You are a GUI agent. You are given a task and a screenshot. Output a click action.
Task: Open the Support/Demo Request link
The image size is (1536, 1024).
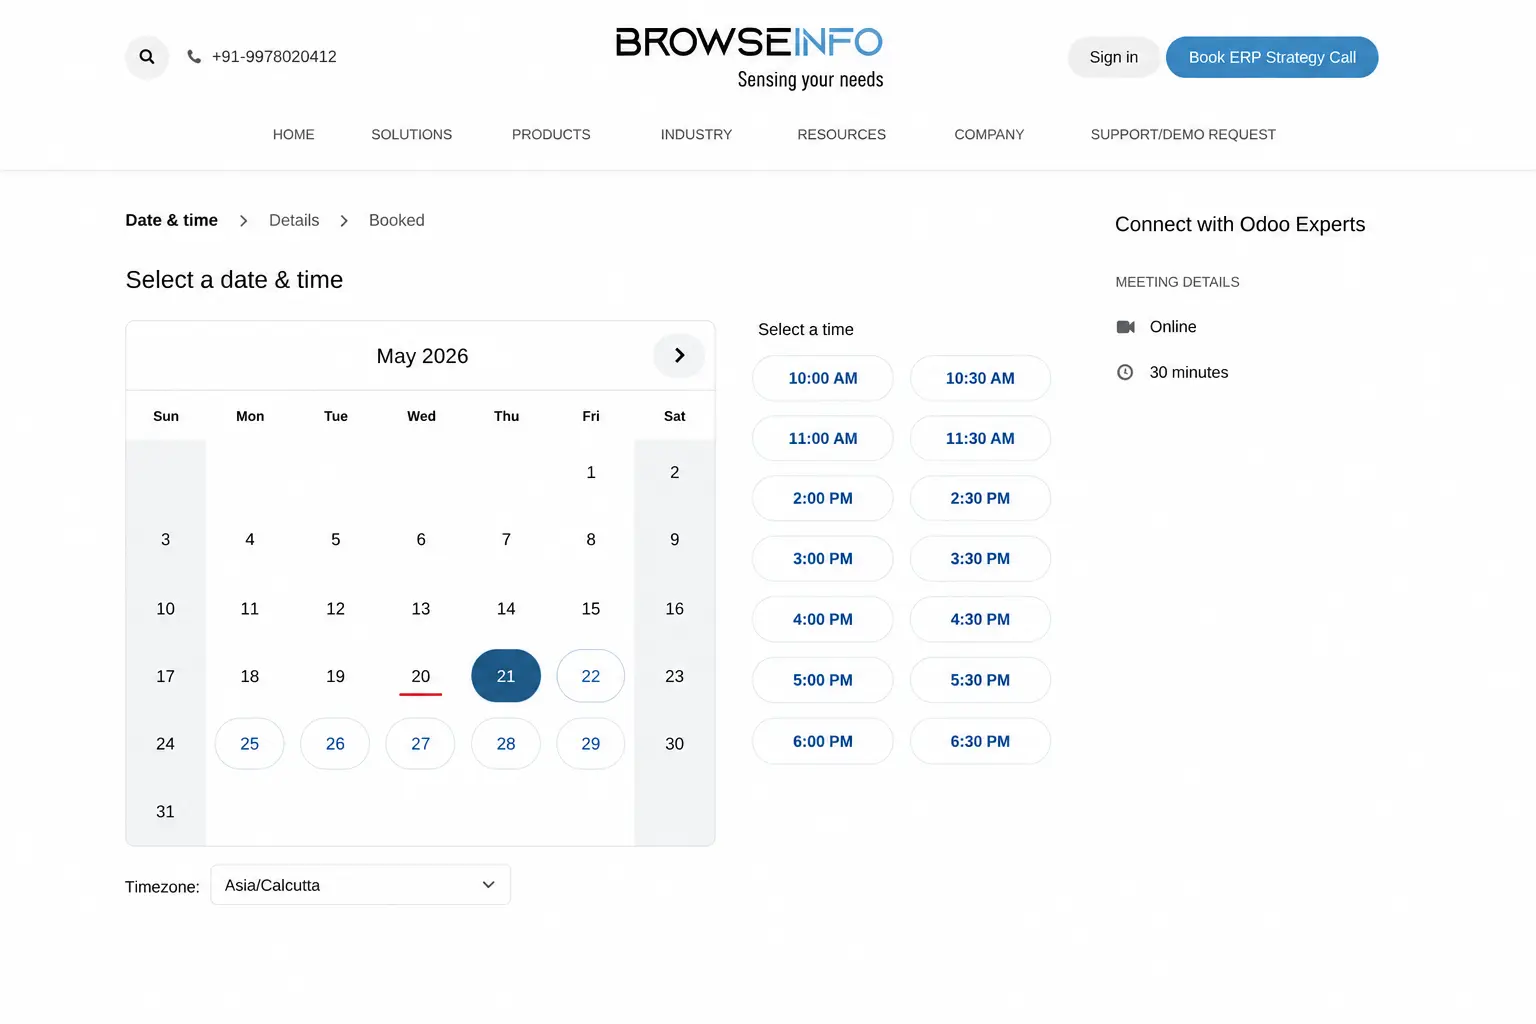(x=1183, y=134)
